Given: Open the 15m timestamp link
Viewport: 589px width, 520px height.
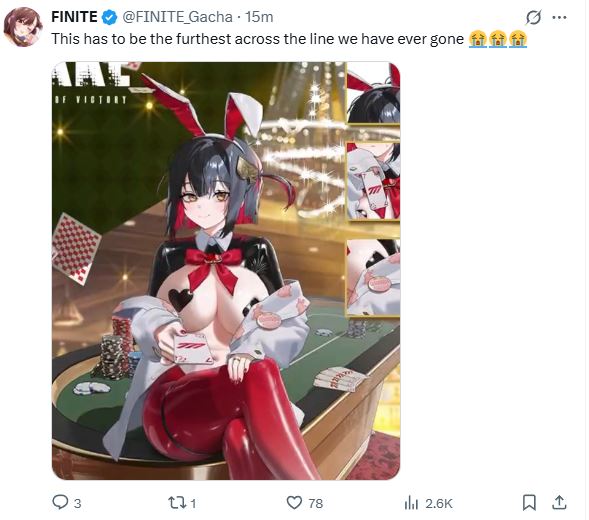Looking at the screenshot, I should [x=259, y=17].
